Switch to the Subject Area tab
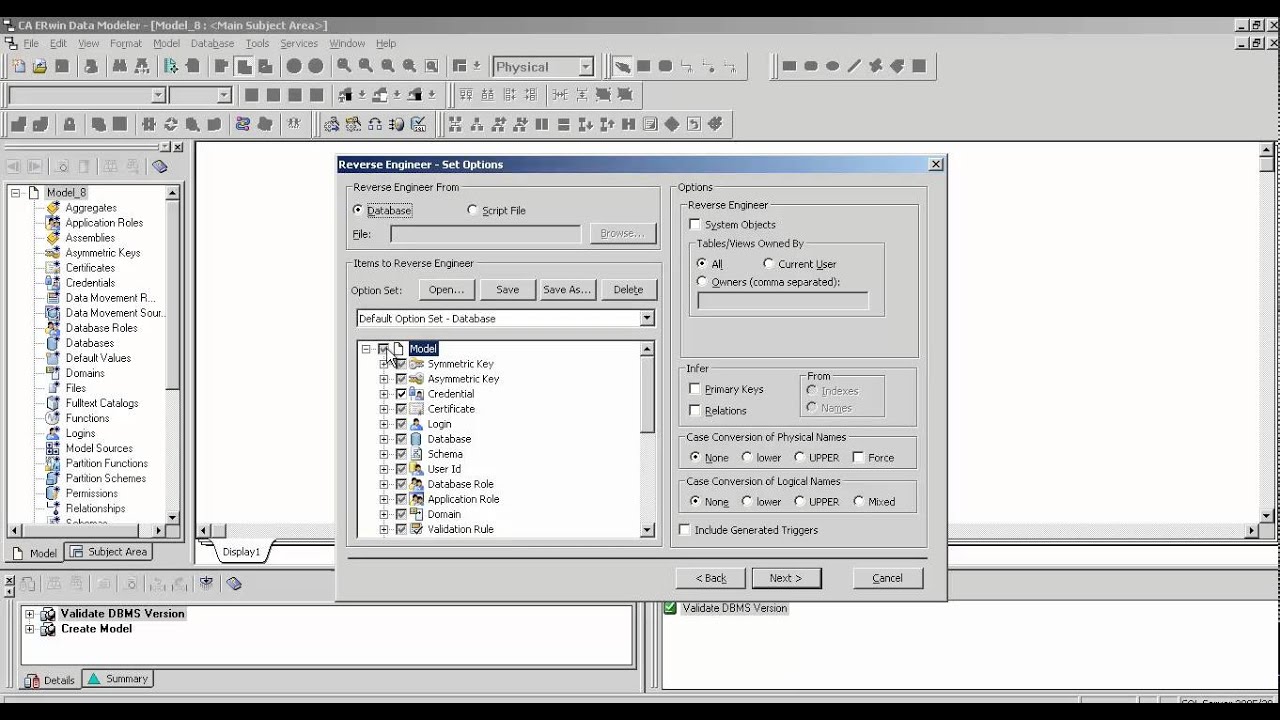Screen dimensions: 1280x720 click(109, 552)
